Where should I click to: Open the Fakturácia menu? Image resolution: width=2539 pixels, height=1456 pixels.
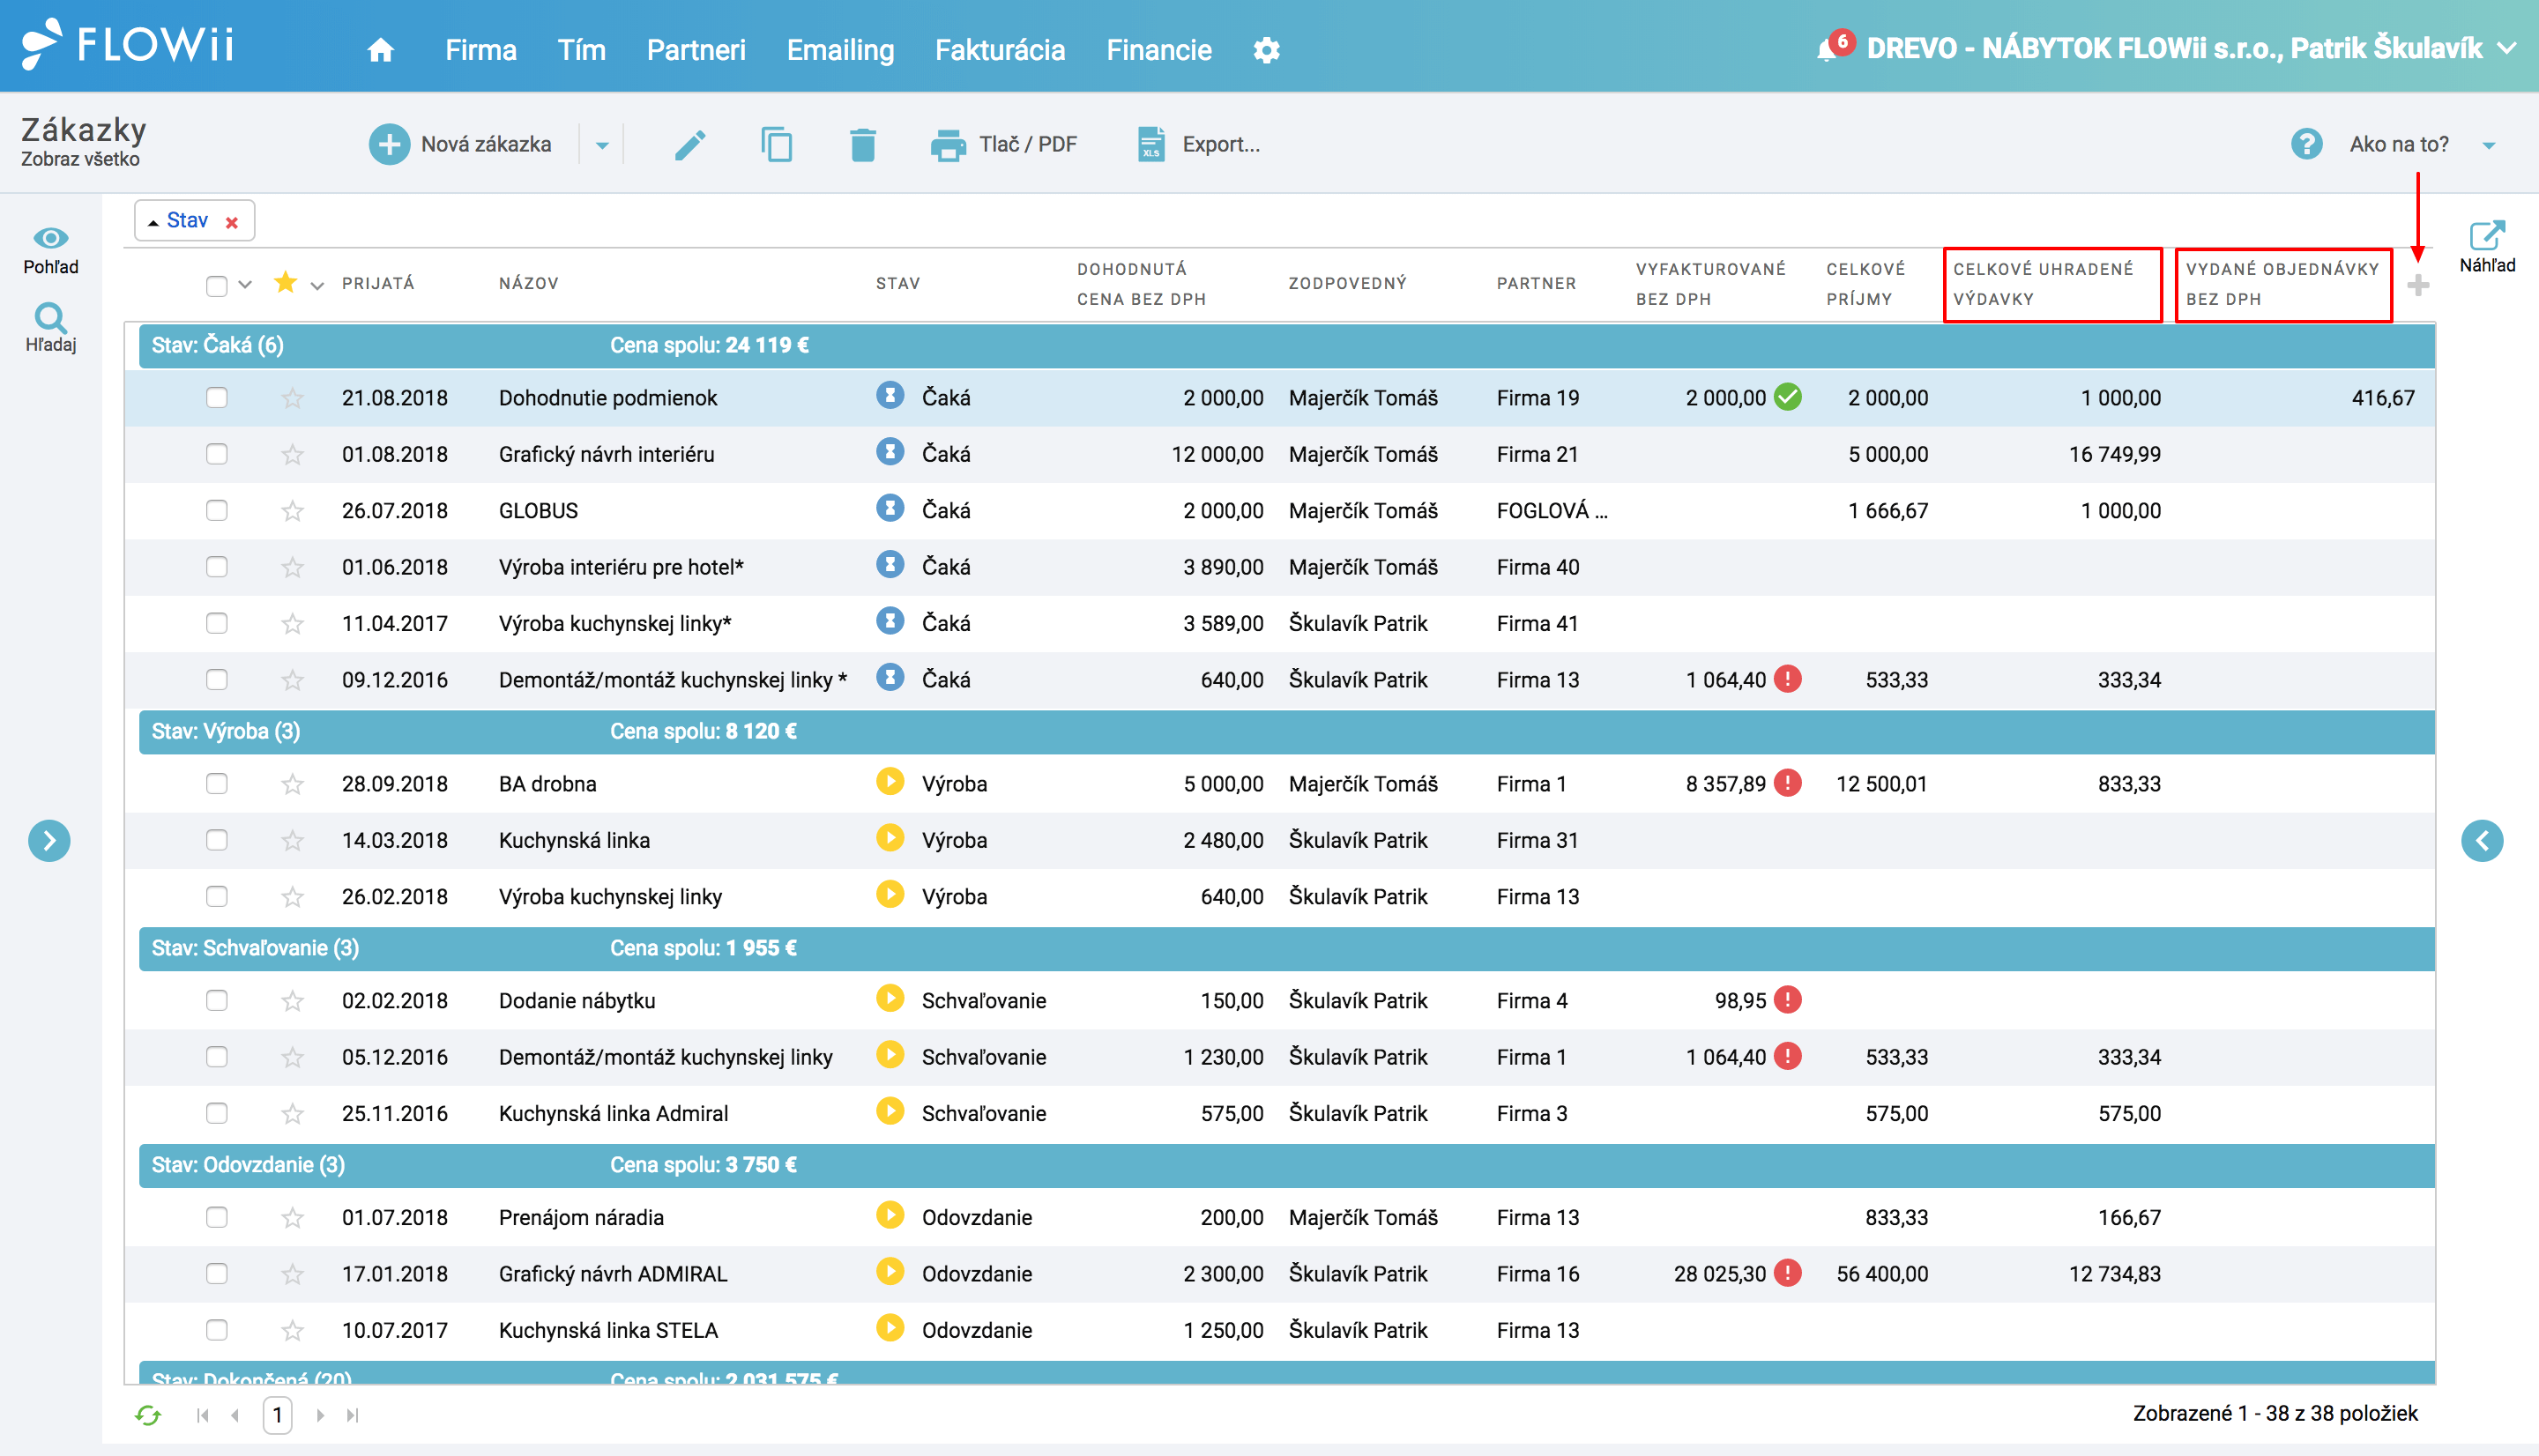(x=999, y=49)
